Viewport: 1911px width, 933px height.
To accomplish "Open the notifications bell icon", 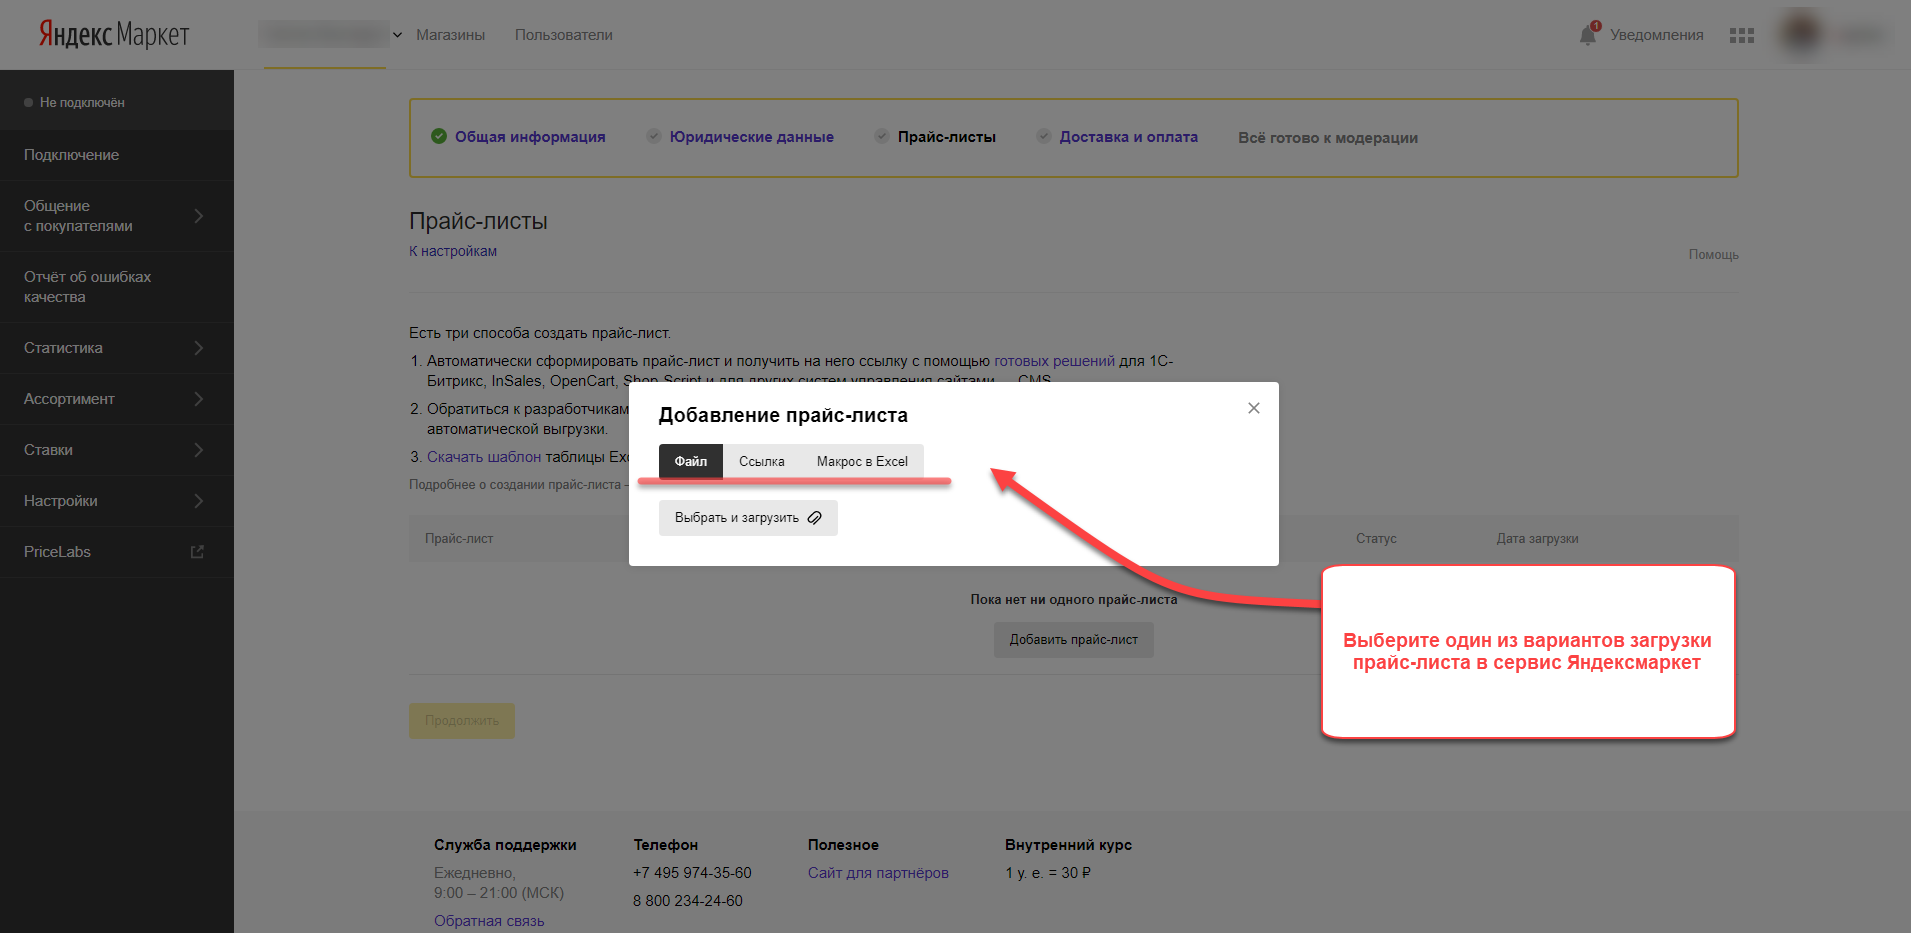I will 1588,34.
